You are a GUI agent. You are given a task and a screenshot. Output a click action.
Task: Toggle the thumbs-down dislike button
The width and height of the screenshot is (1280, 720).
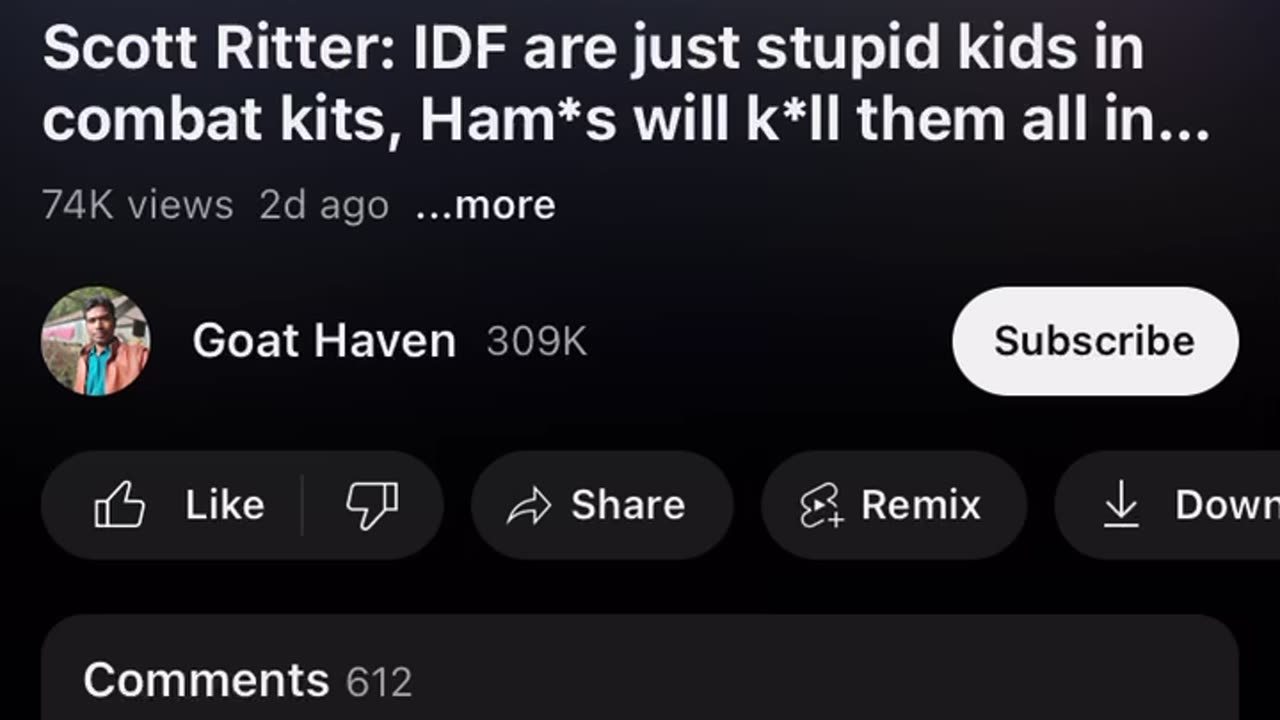tap(372, 505)
